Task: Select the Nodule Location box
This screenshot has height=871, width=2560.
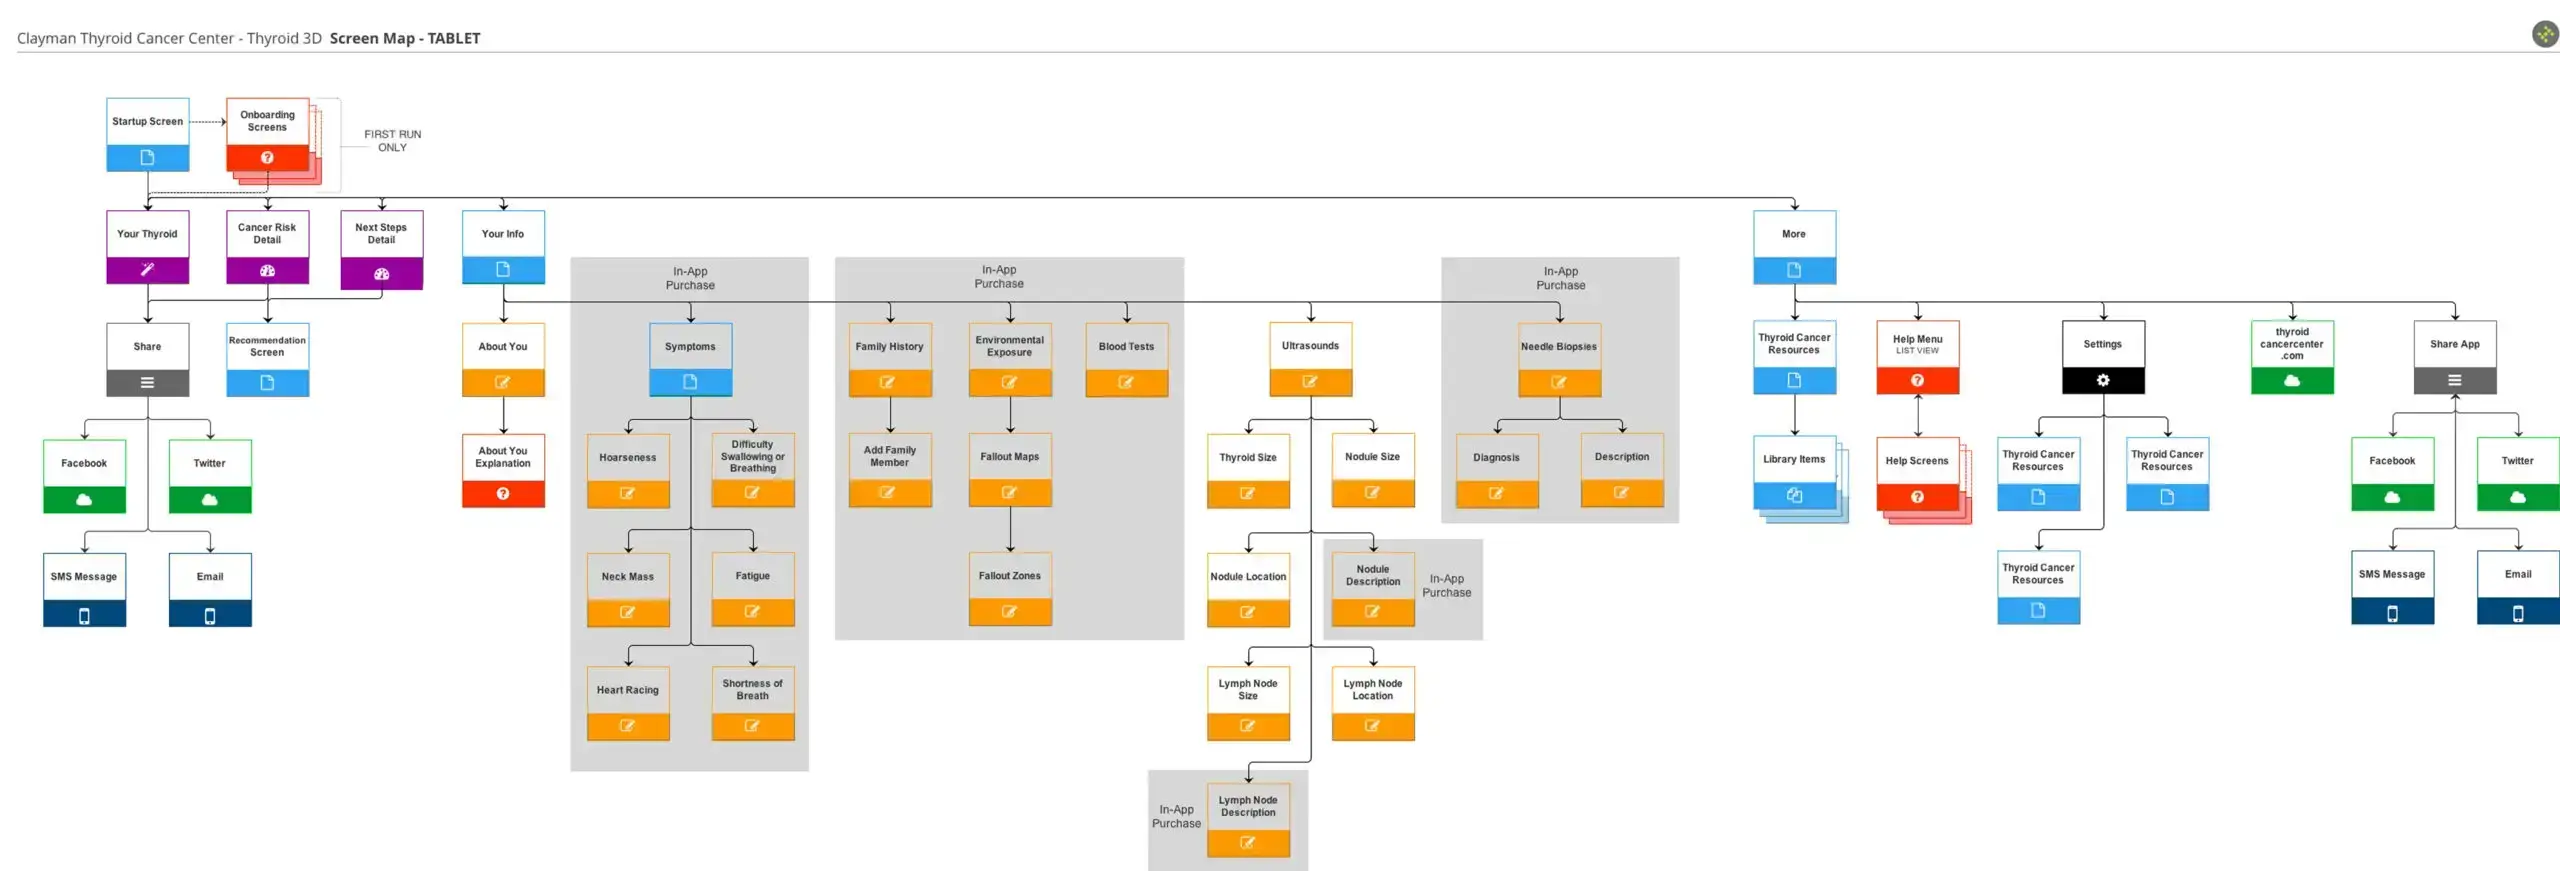Action: point(1248,577)
